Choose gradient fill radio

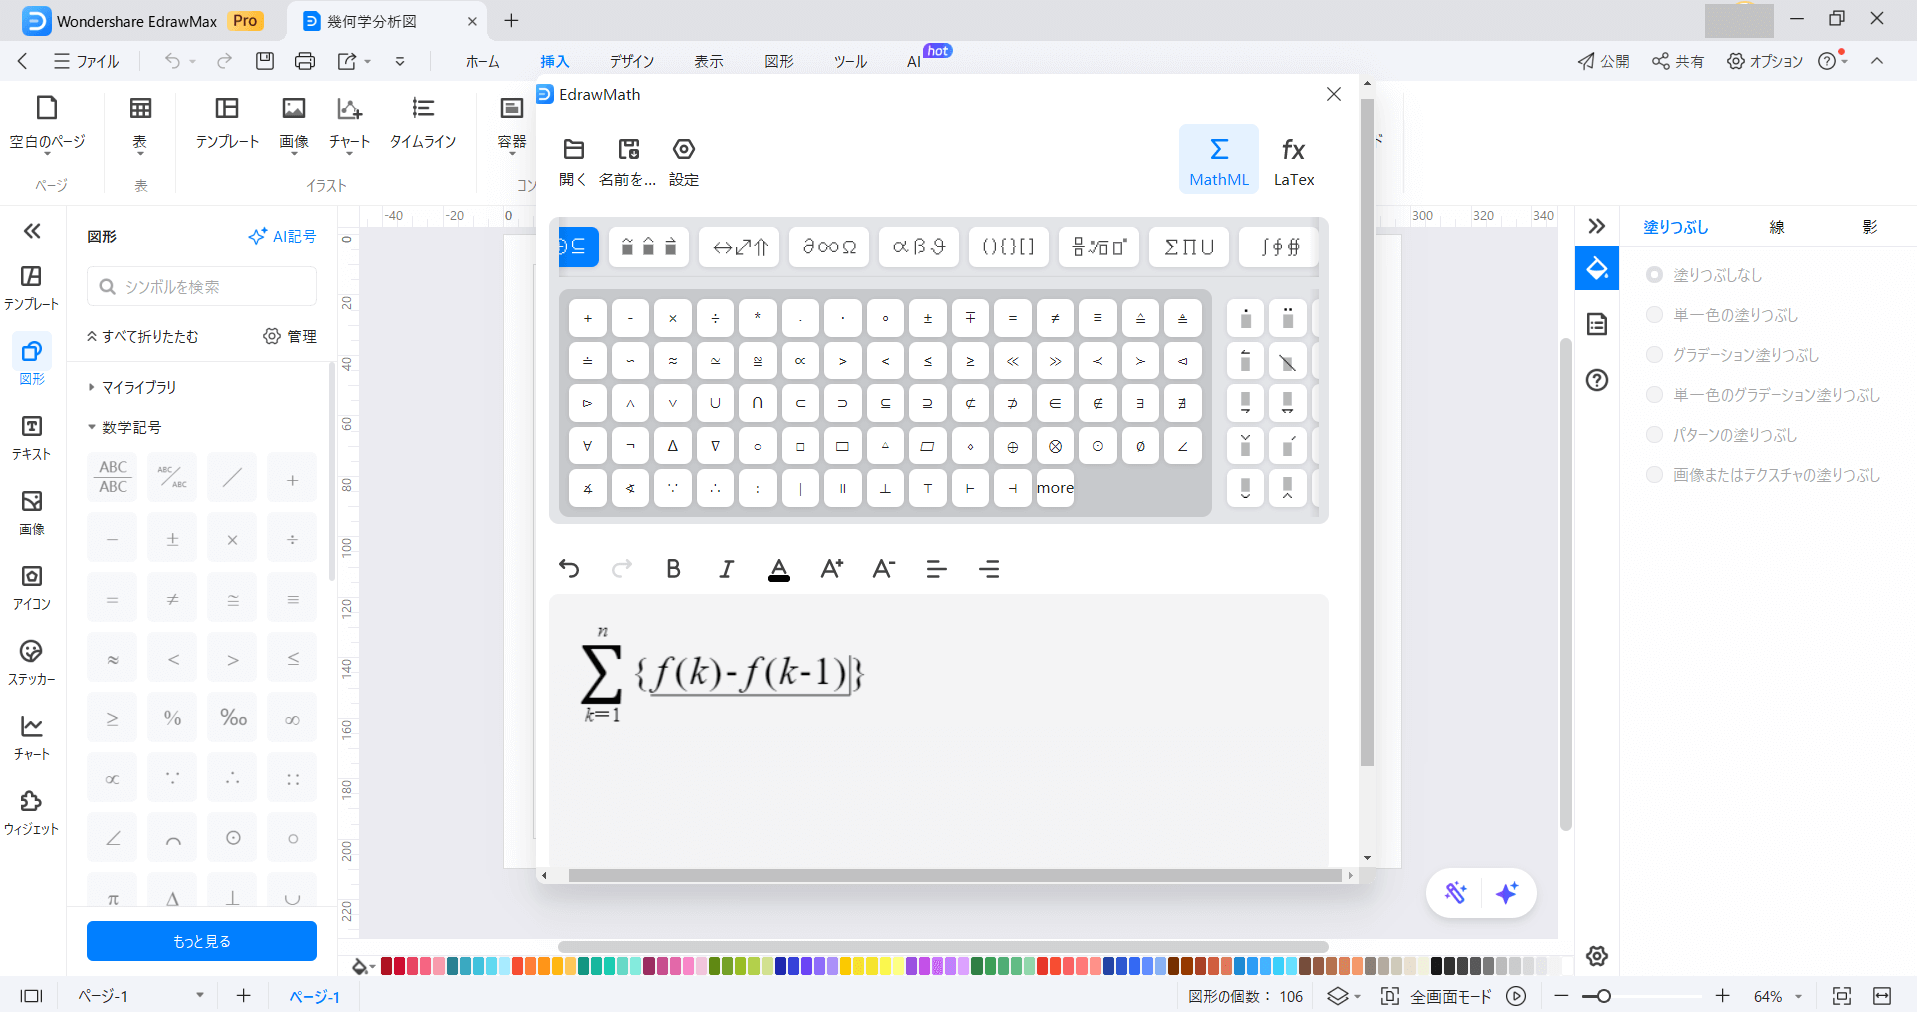point(1654,355)
